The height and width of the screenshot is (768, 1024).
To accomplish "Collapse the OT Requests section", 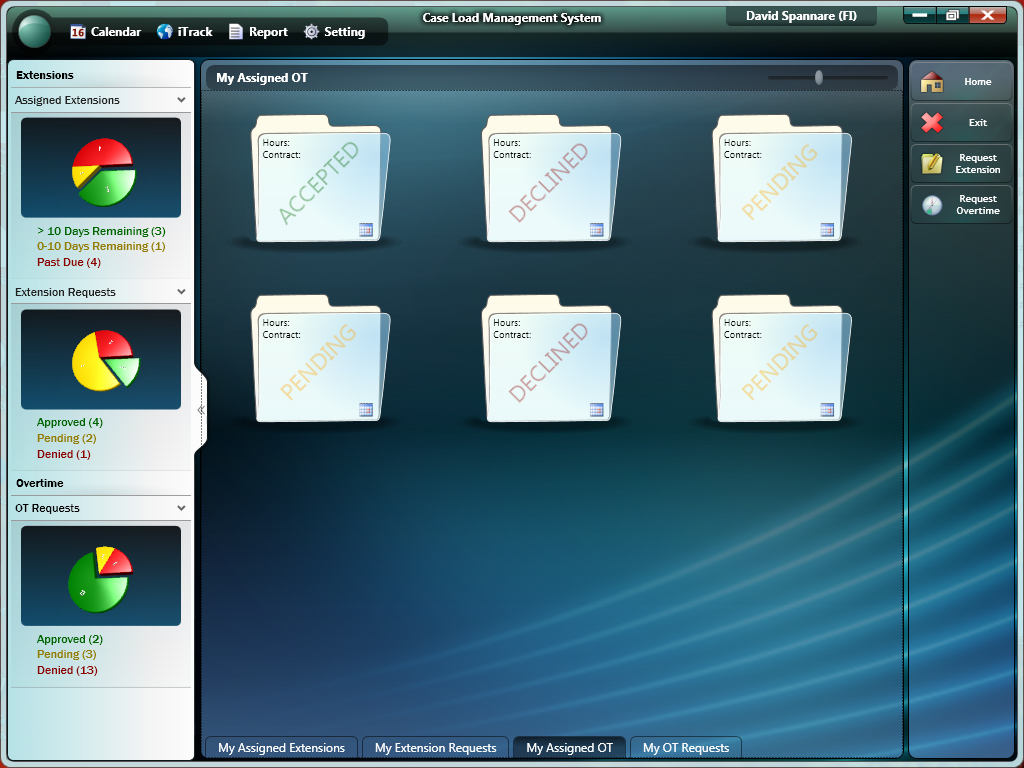I will 181,508.
